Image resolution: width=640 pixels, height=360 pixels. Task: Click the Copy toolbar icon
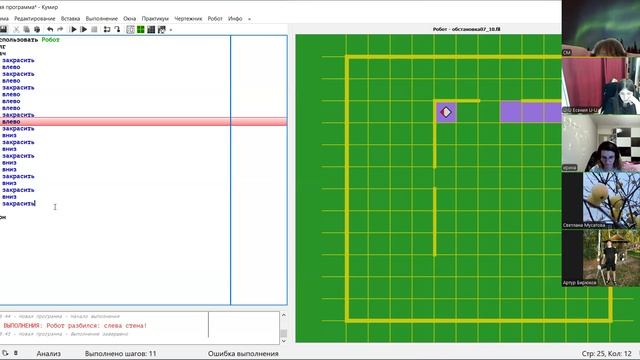[27, 29]
